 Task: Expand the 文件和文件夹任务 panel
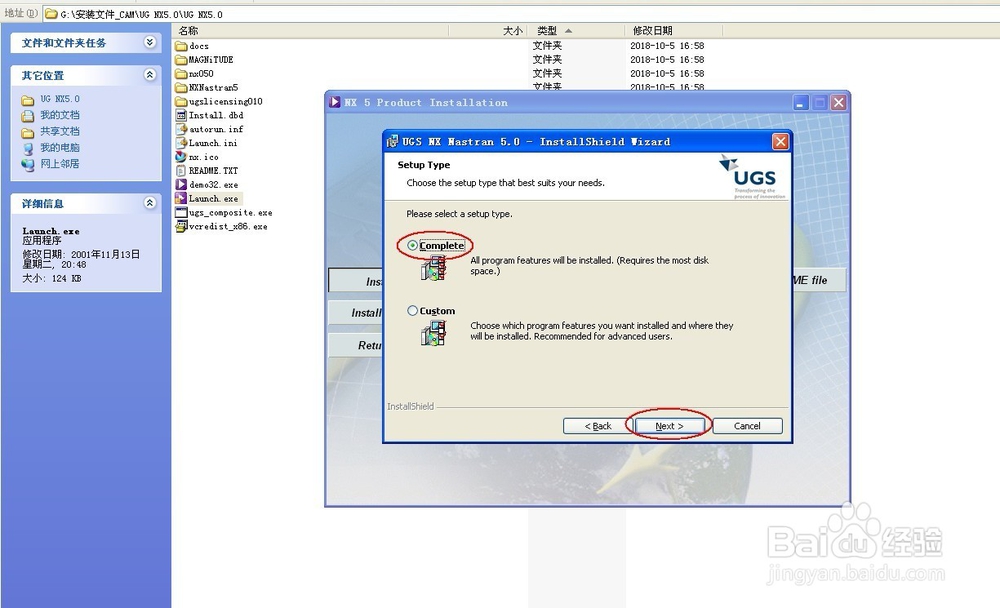[150, 42]
